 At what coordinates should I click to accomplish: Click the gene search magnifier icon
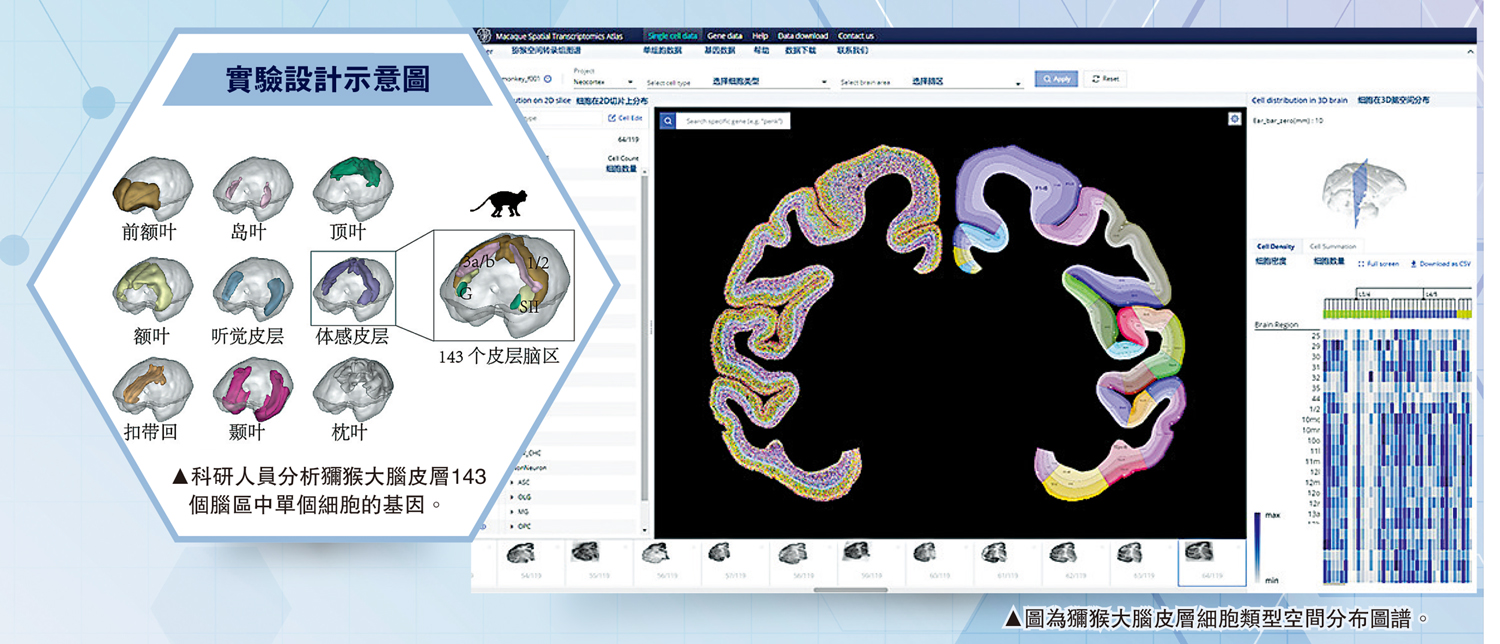pyautogui.click(x=668, y=121)
